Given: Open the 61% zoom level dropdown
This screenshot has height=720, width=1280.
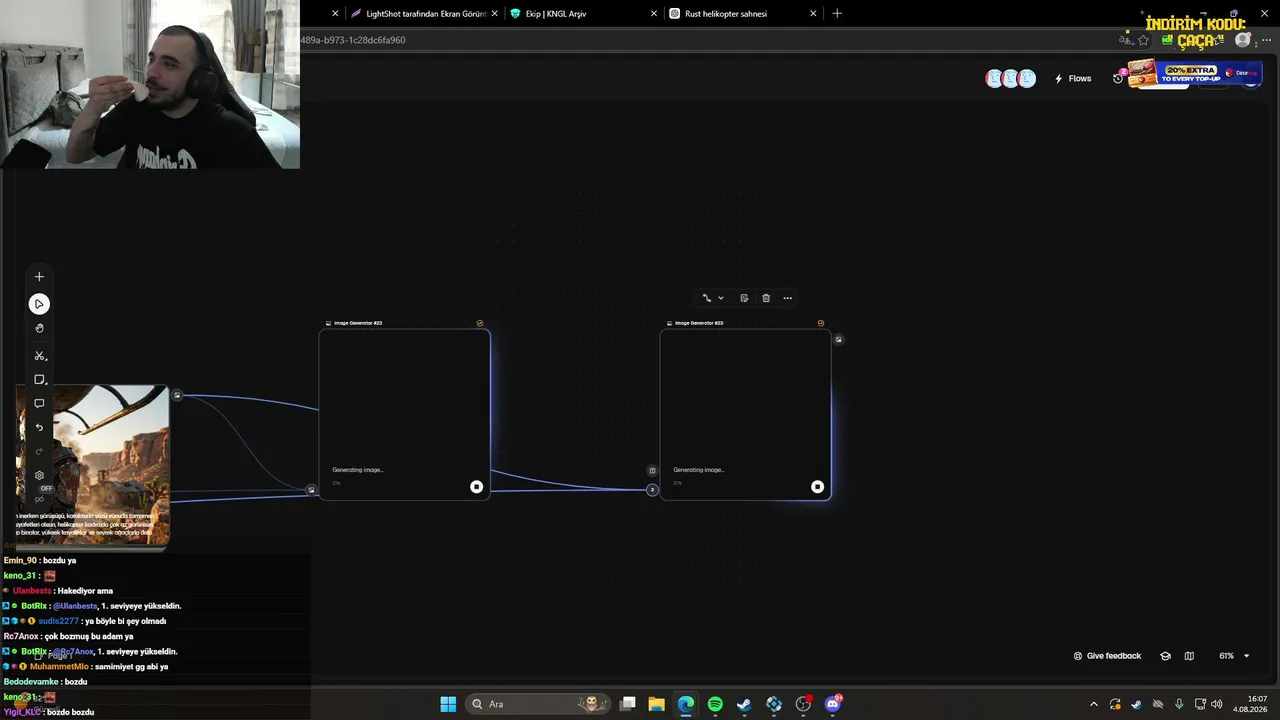Looking at the screenshot, I should point(1234,656).
